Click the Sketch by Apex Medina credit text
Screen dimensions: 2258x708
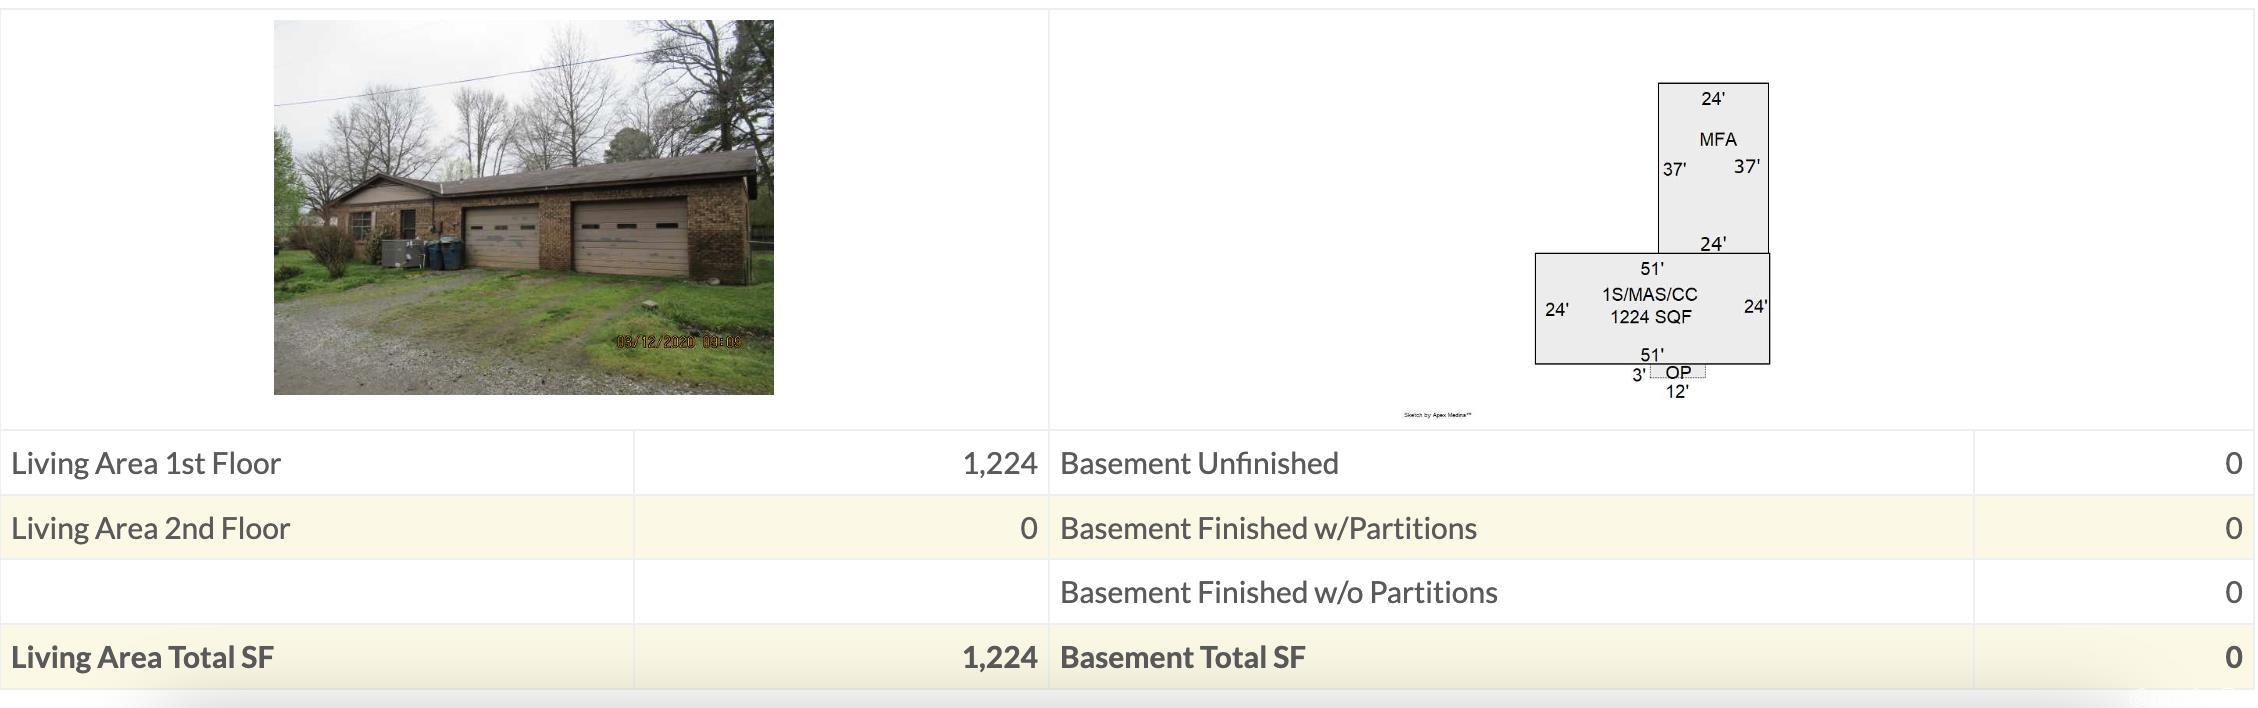1437,415
